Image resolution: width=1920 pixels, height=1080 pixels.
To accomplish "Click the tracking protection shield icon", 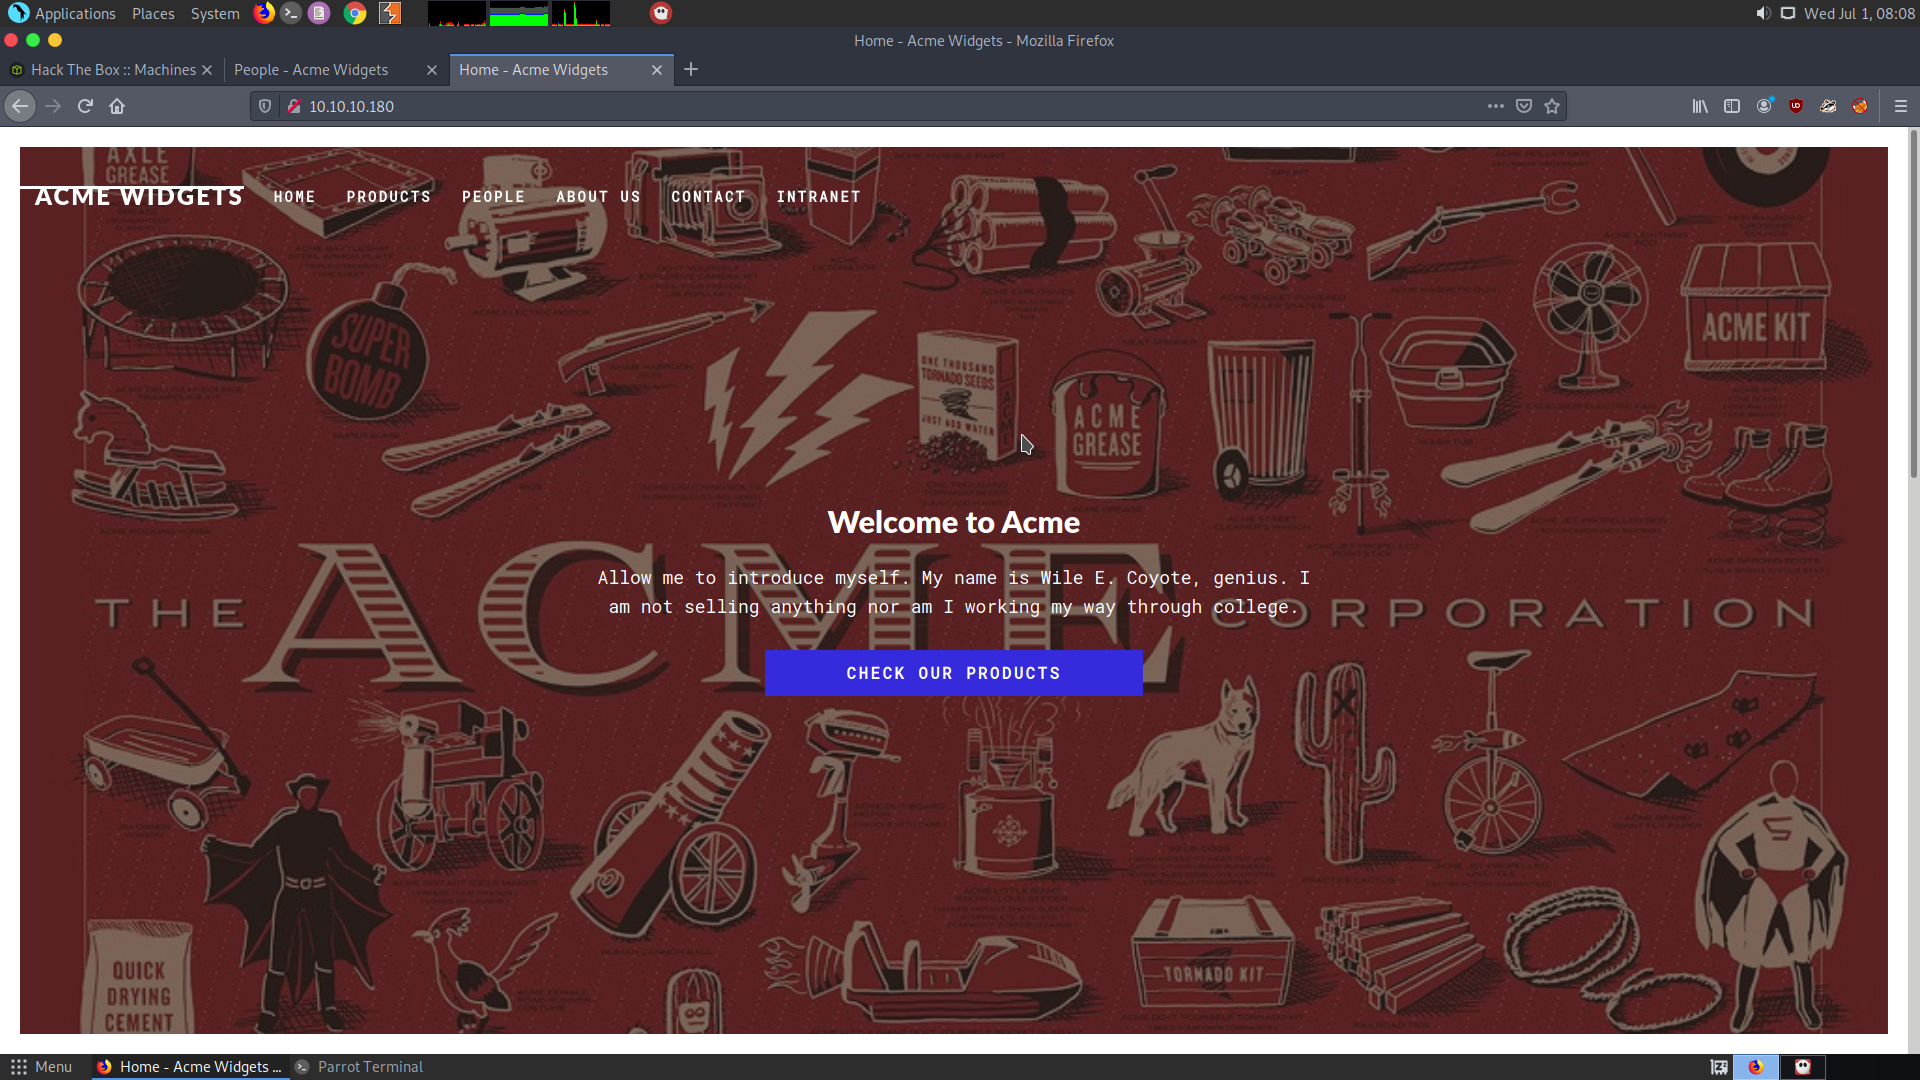I will [265, 106].
